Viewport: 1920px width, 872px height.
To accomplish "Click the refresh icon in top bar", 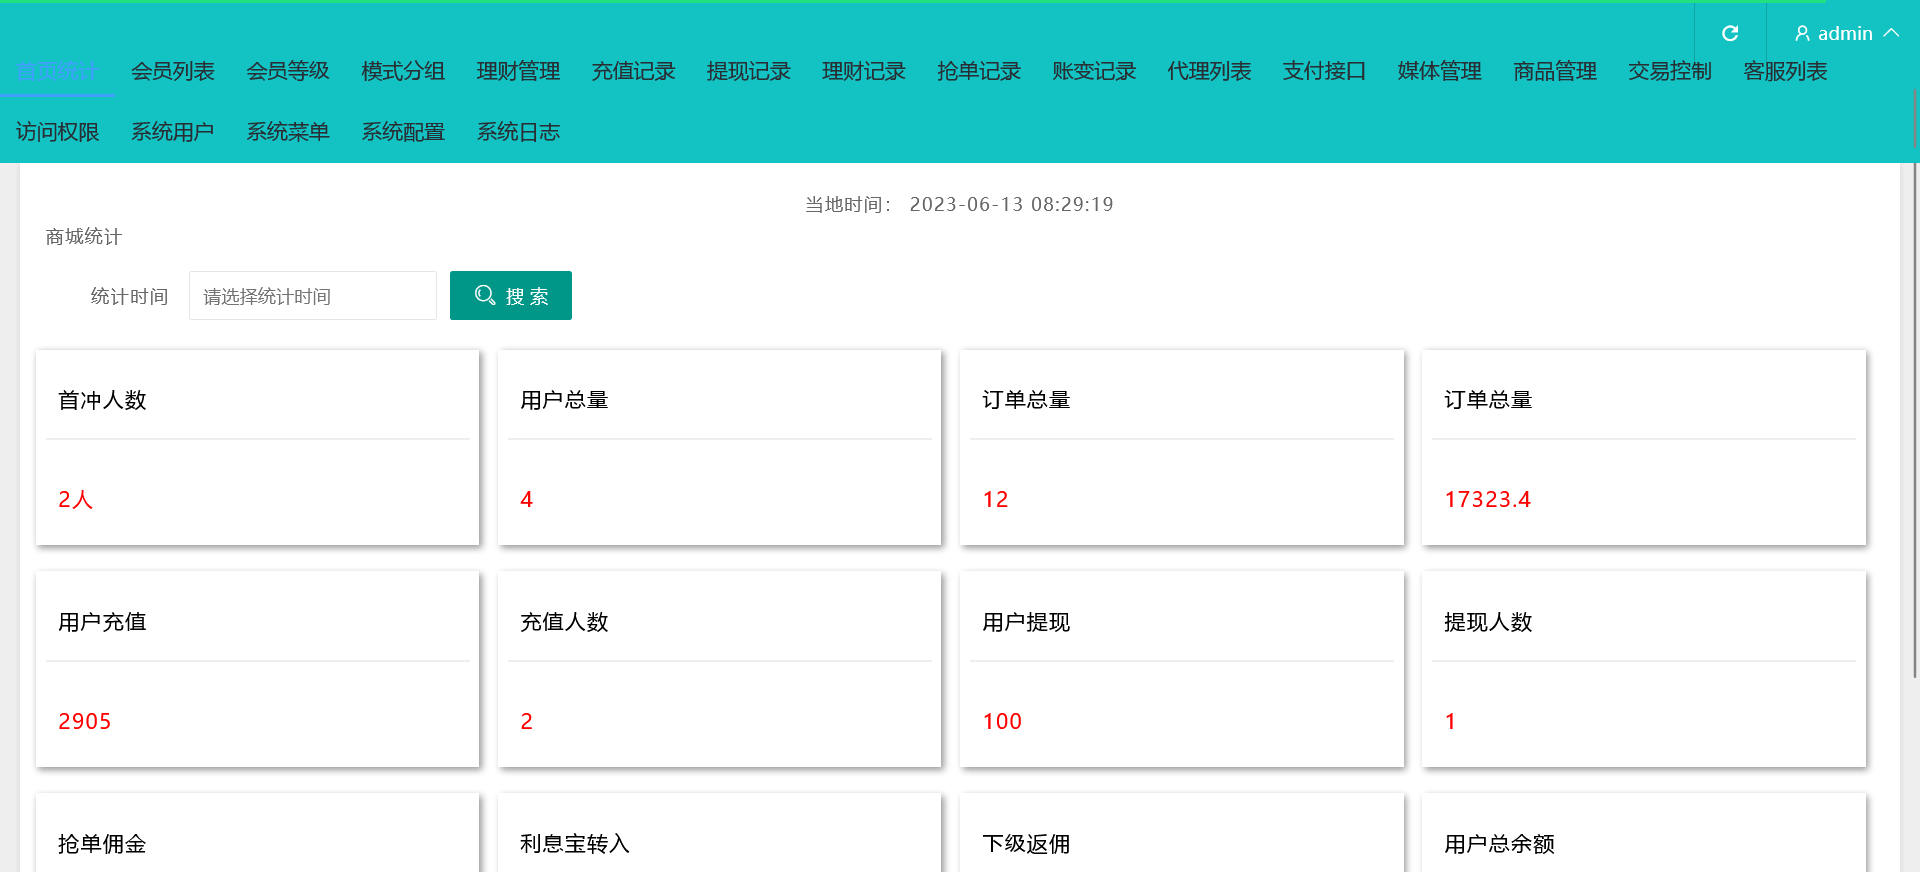I will tap(1730, 33).
